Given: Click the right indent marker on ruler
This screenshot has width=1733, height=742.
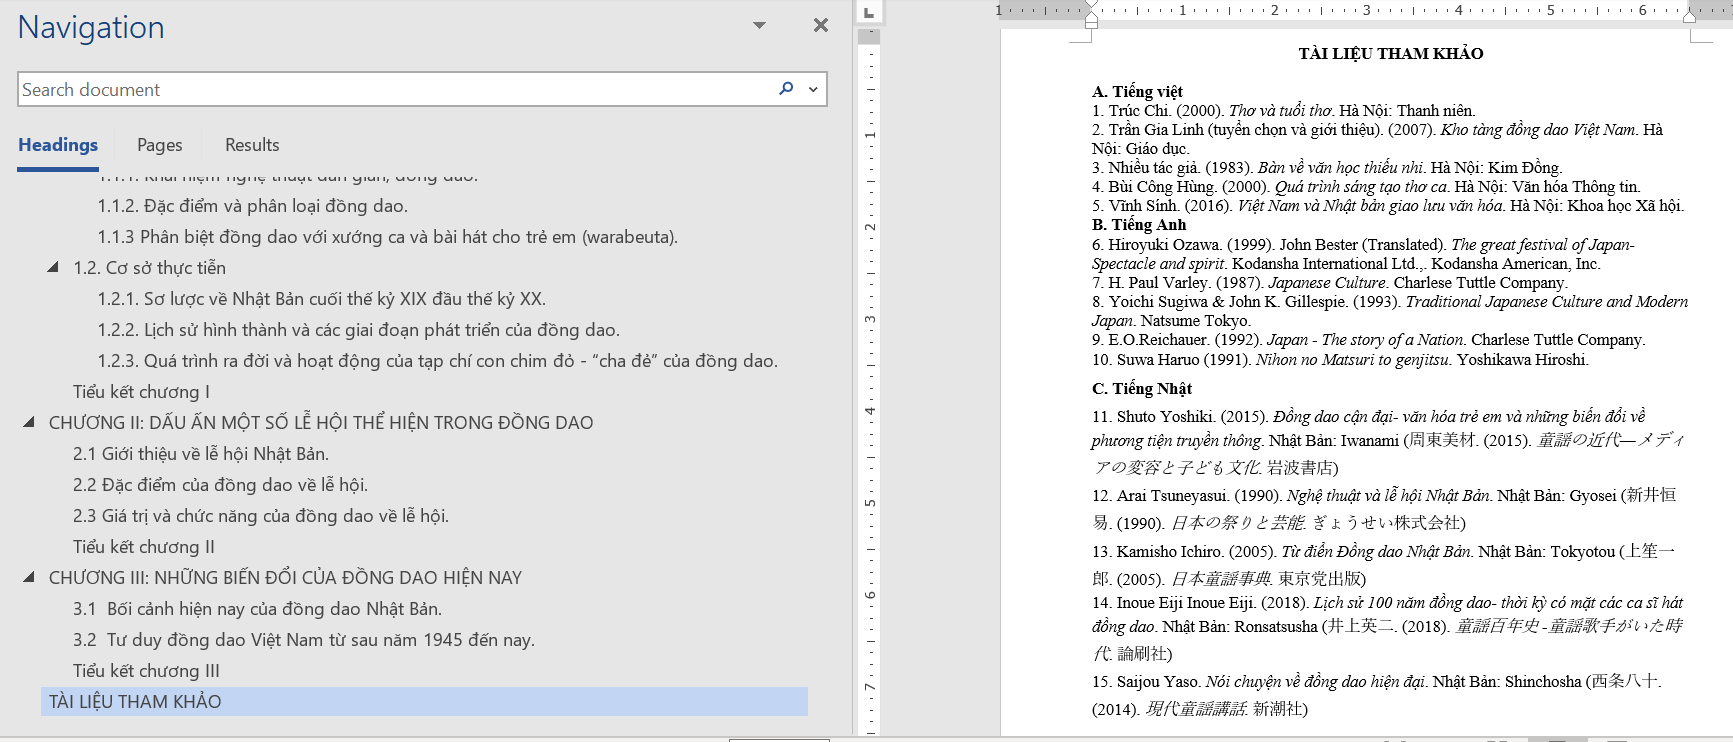Looking at the screenshot, I should point(1689,17).
